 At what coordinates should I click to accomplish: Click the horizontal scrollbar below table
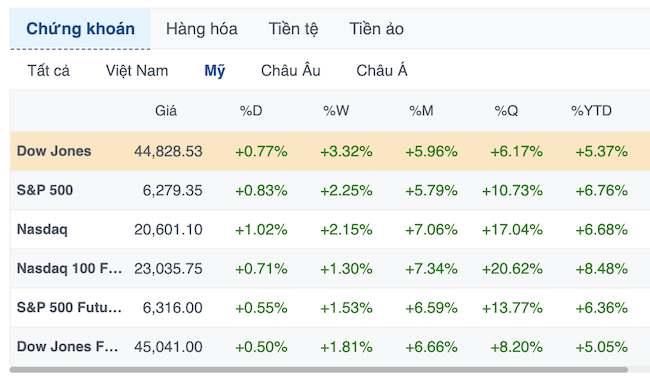point(319,369)
